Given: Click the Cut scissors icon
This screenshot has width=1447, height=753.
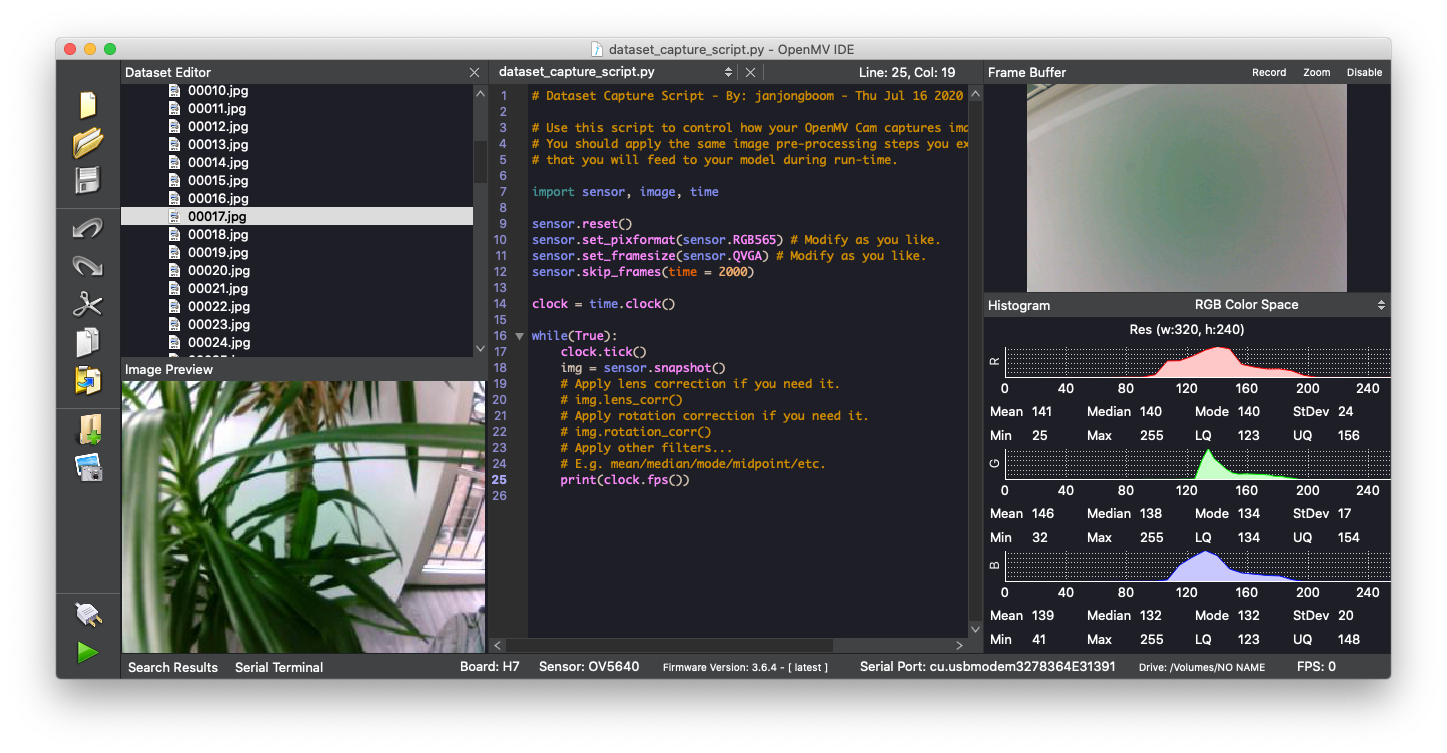Looking at the screenshot, I should [x=88, y=304].
